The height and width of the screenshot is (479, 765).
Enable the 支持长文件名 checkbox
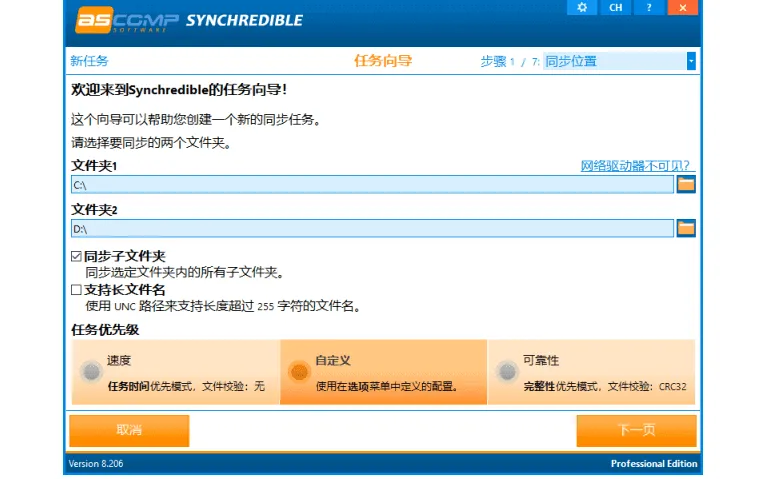coord(76,290)
